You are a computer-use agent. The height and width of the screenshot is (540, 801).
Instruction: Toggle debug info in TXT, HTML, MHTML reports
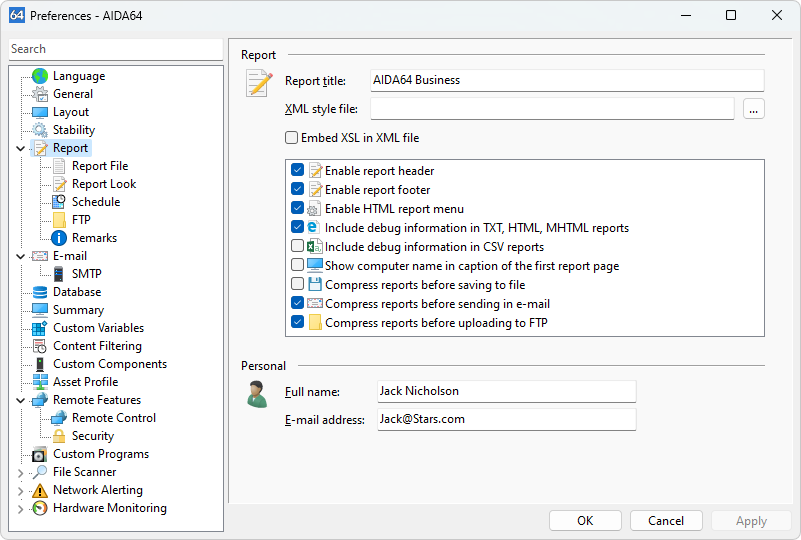[297, 227]
